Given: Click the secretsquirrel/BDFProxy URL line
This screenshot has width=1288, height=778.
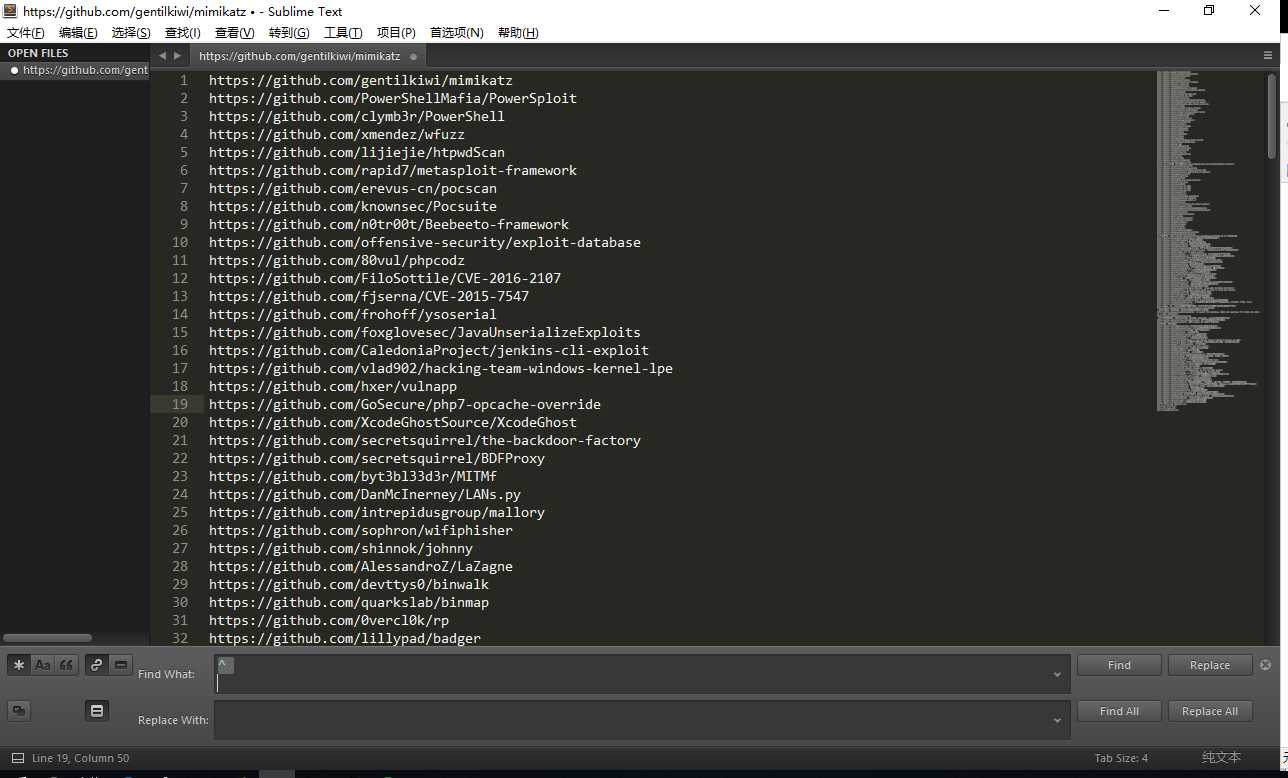Looking at the screenshot, I should (377, 458).
